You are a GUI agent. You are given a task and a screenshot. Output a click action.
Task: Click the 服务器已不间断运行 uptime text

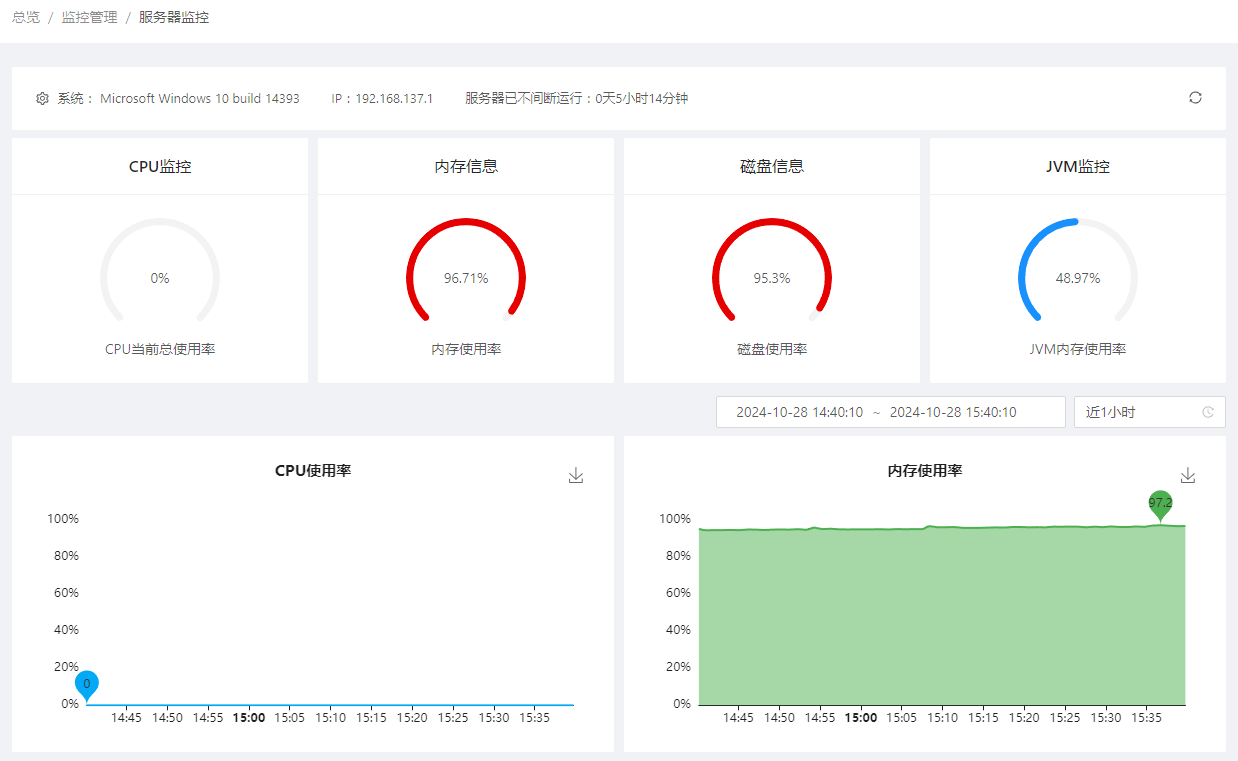point(577,99)
